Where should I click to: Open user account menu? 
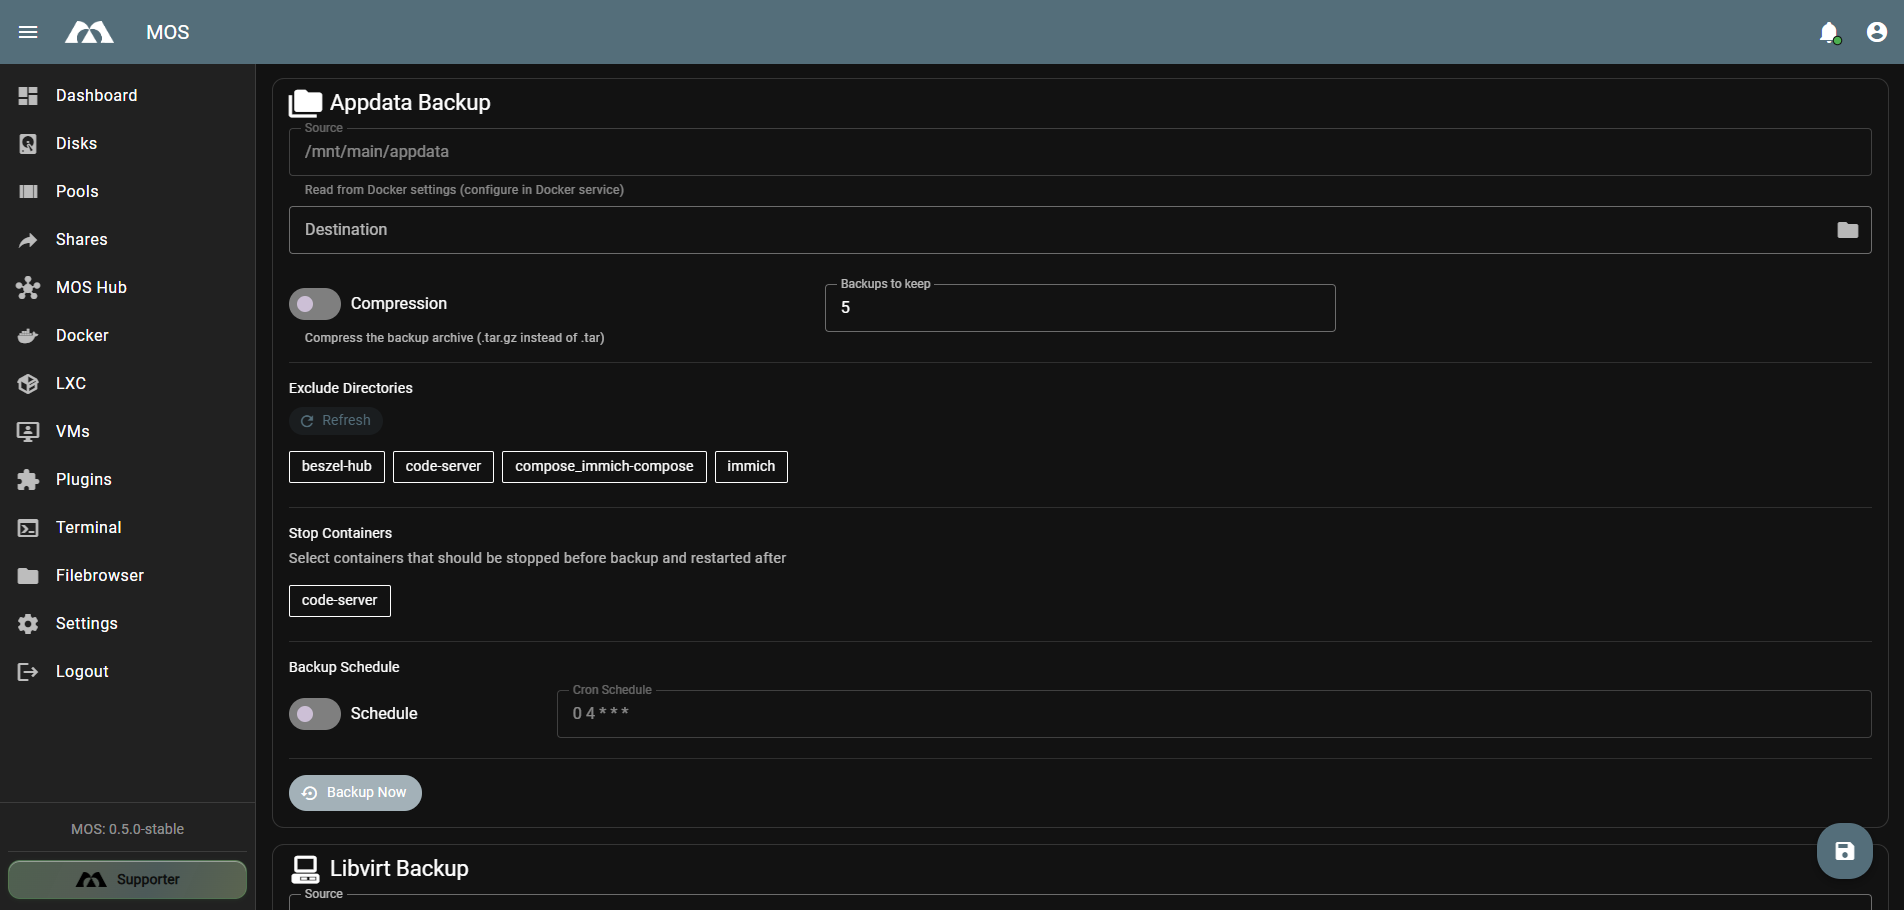click(1877, 32)
